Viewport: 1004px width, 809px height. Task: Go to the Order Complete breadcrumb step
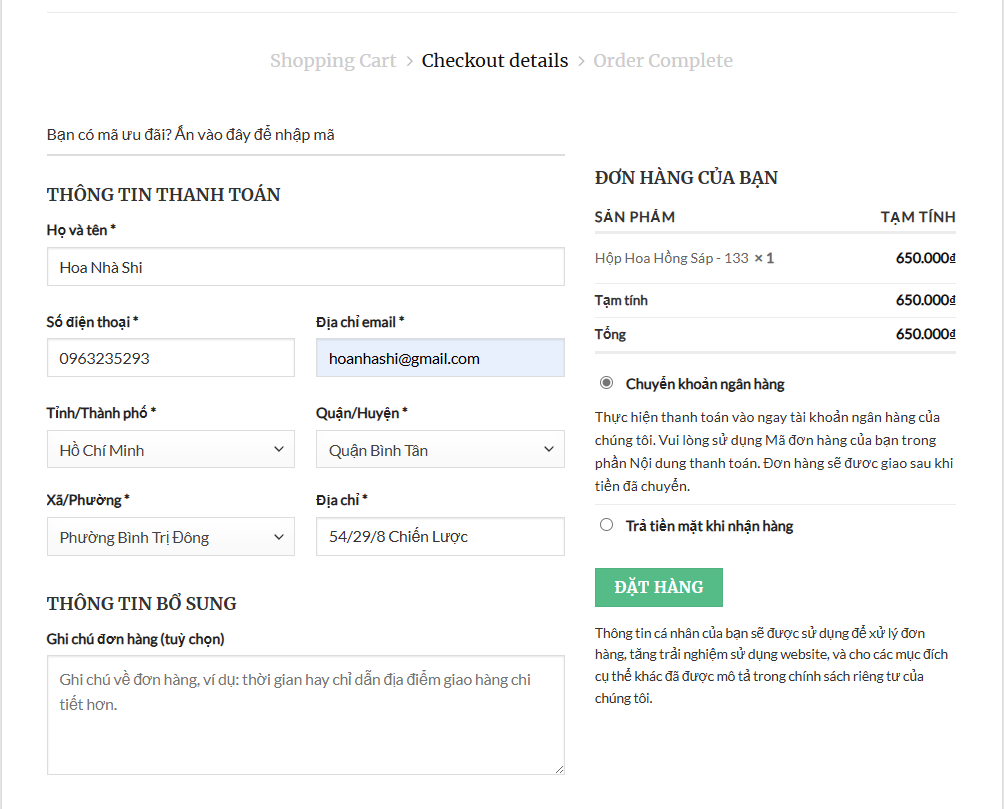point(662,61)
